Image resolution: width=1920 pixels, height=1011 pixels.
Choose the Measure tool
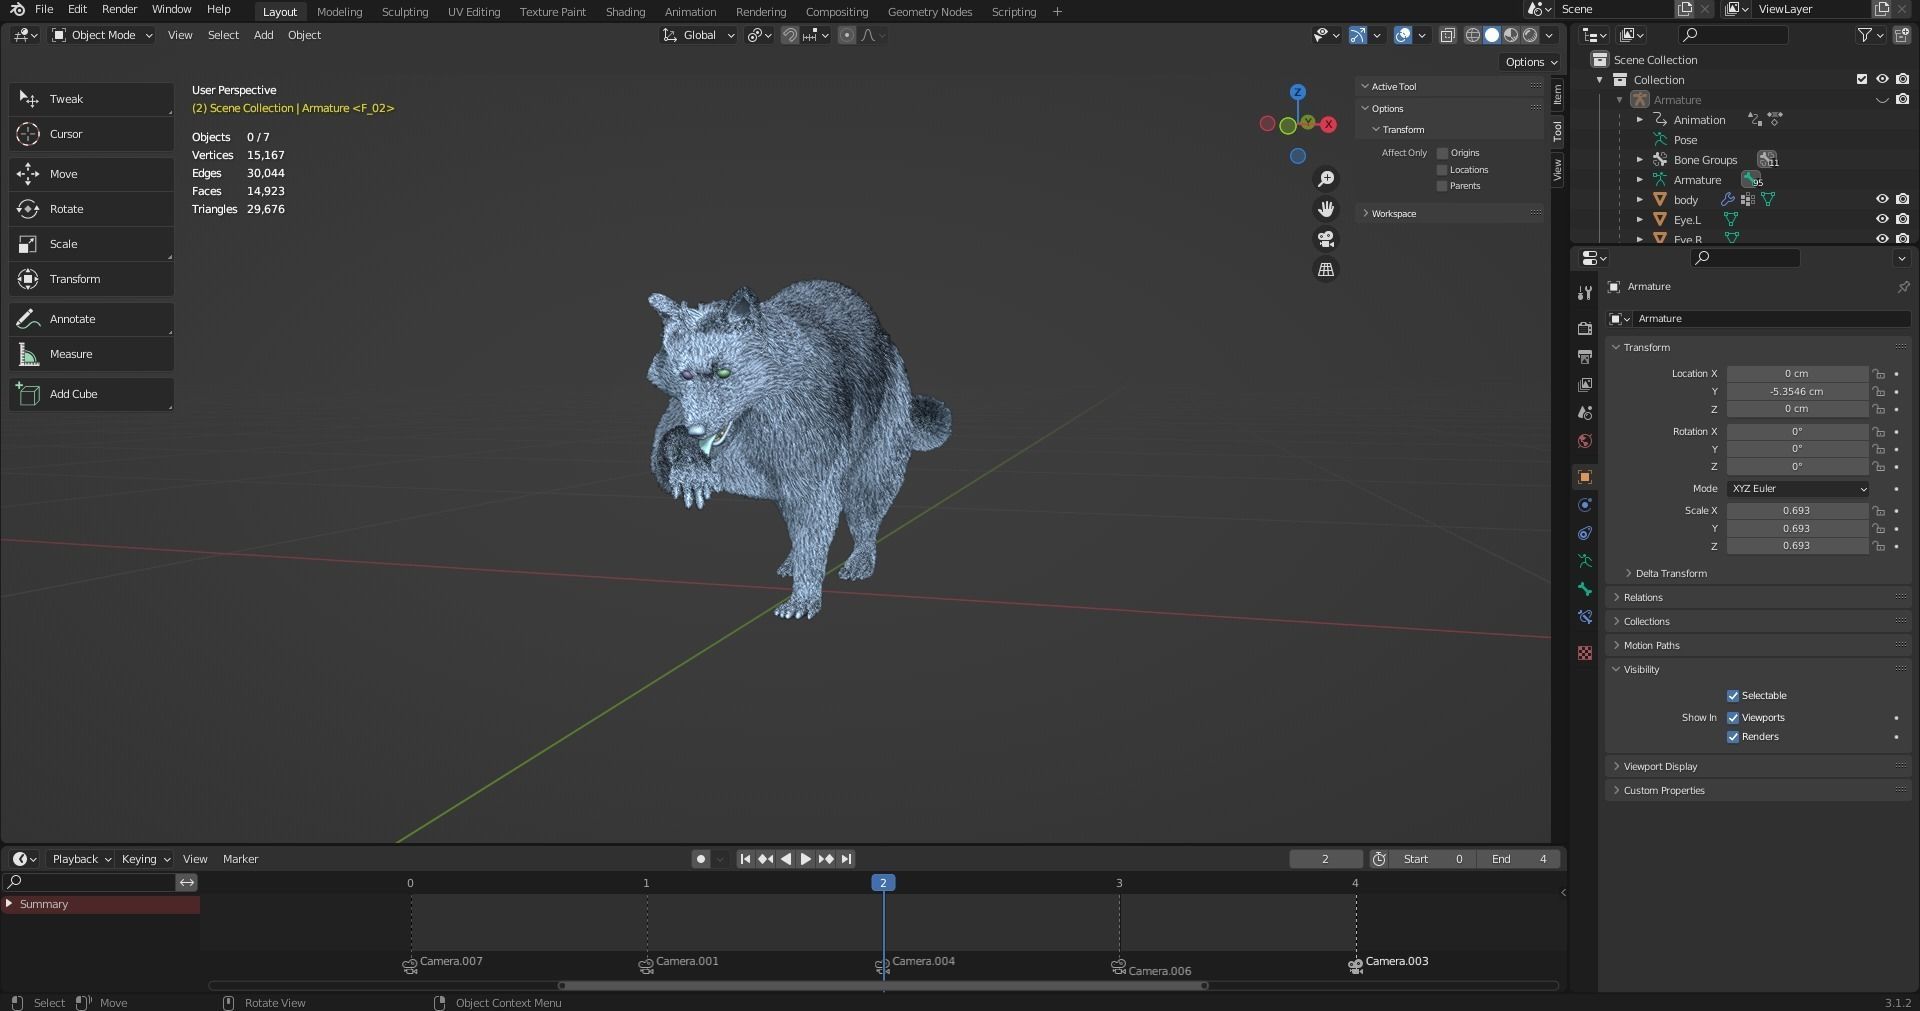point(91,354)
